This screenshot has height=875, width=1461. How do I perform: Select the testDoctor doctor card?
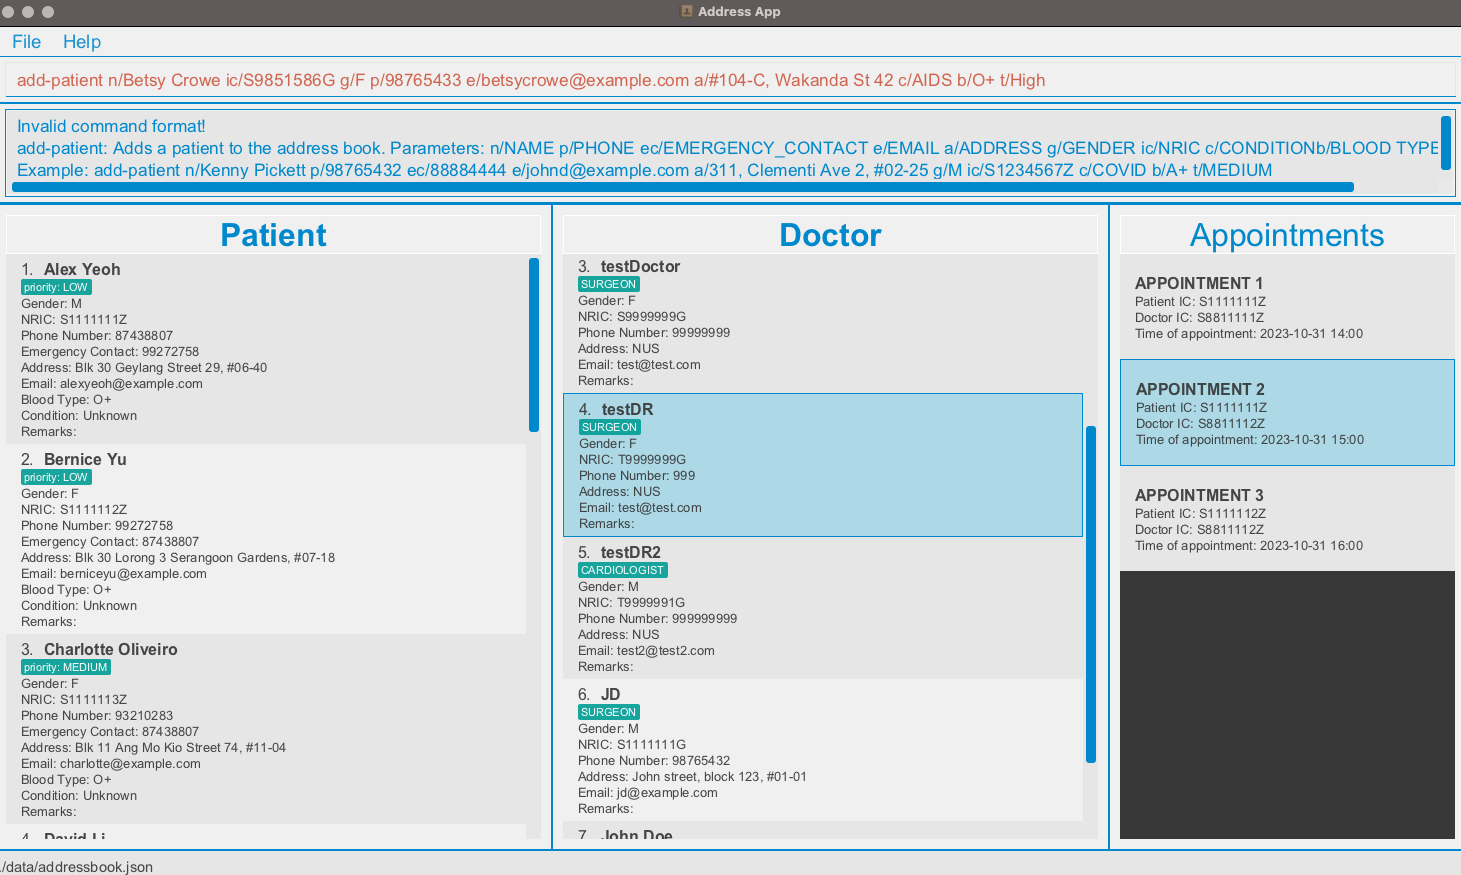[823, 323]
